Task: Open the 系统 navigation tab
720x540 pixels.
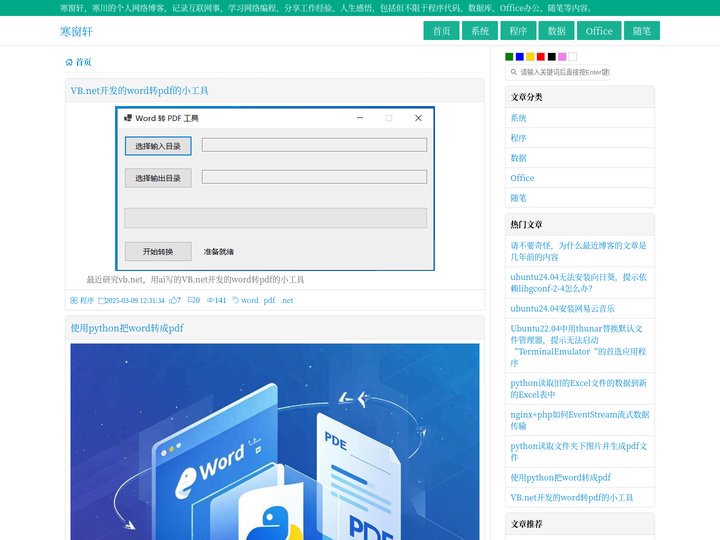Action: tap(480, 31)
